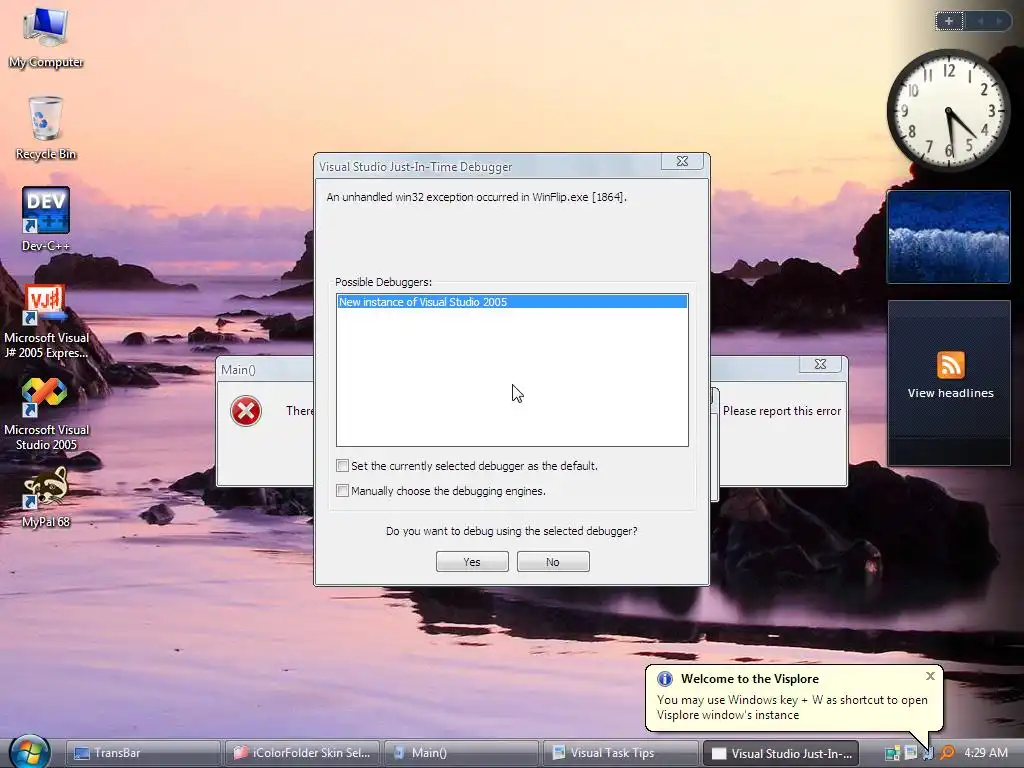This screenshot has height=768, width=1024.
Task: Click the sidebar next gadgets arrow
Action: [999, 21]
